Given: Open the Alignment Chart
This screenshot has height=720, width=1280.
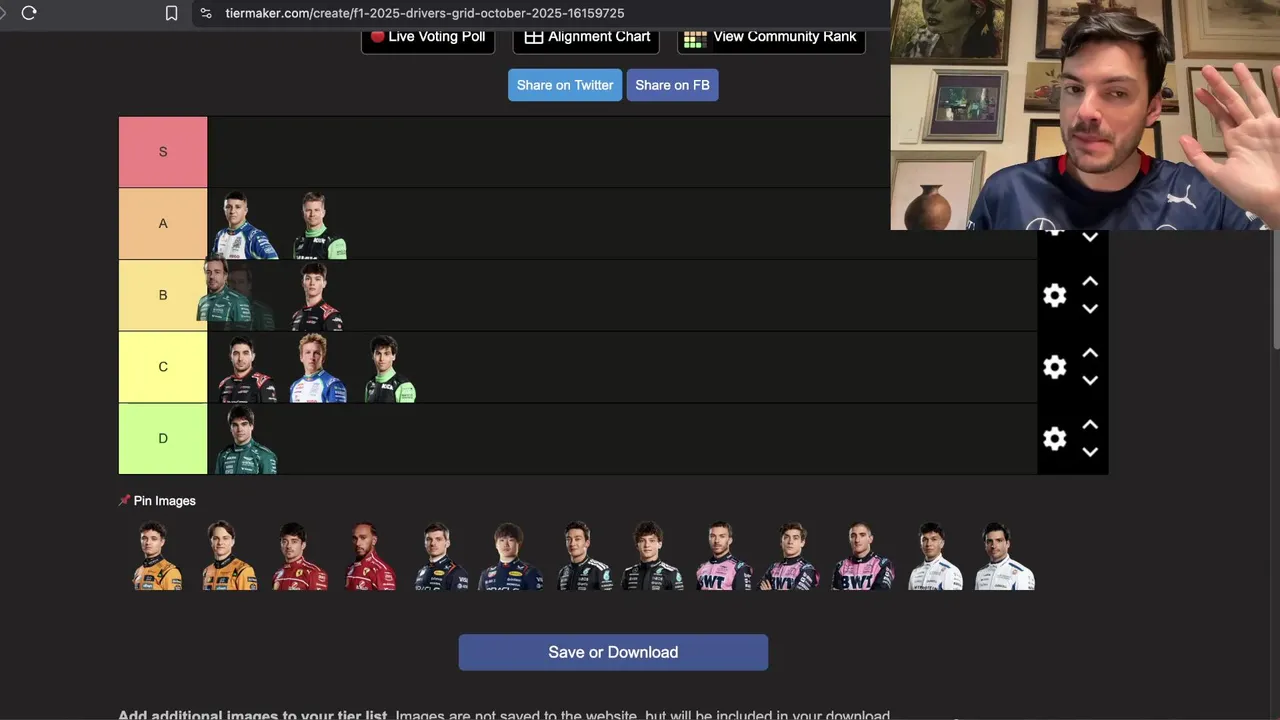Looking at the screenshot, I should coord(587,37).
